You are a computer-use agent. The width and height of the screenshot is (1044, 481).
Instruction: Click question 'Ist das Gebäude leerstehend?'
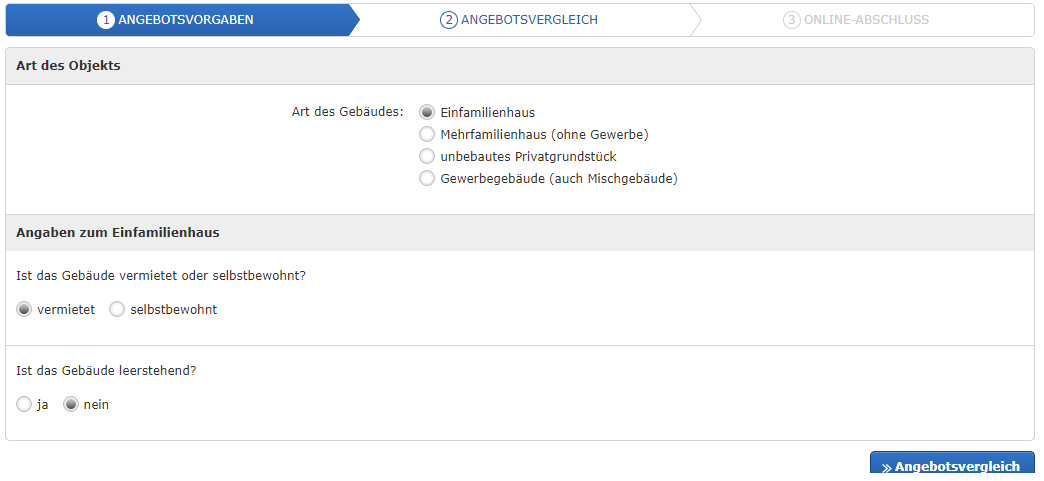click(106, 370)
